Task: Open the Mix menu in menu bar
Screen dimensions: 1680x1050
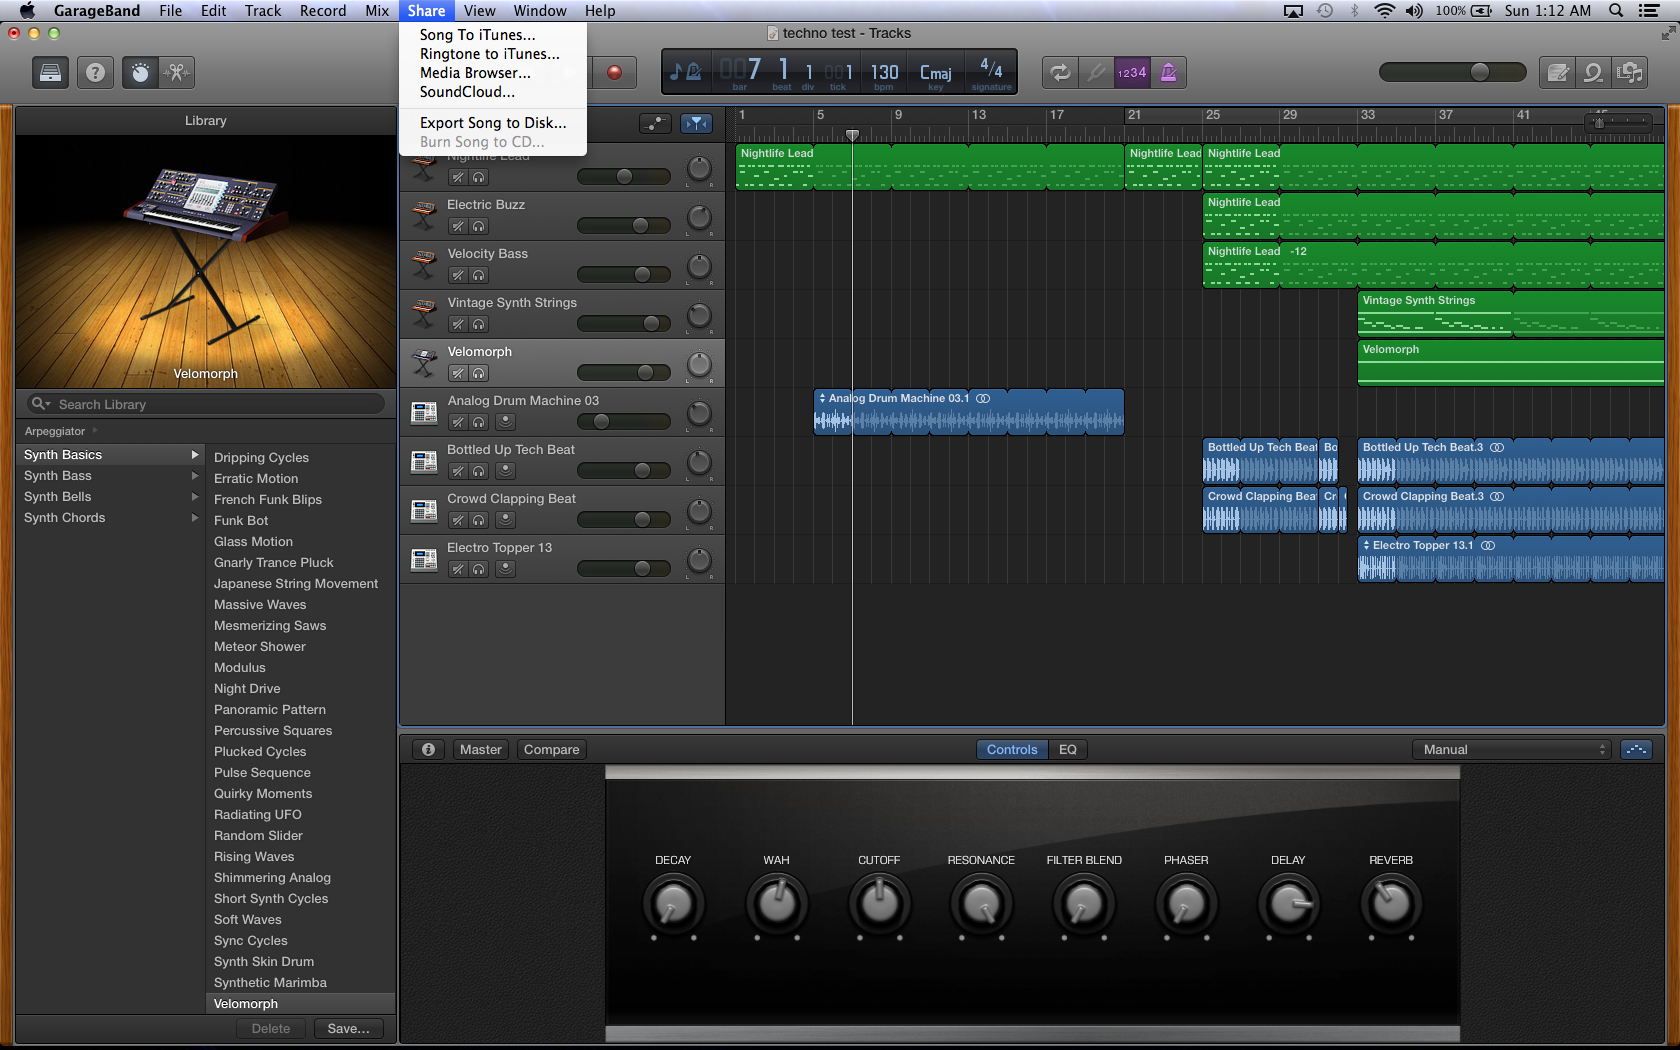Action: point(377,11)
